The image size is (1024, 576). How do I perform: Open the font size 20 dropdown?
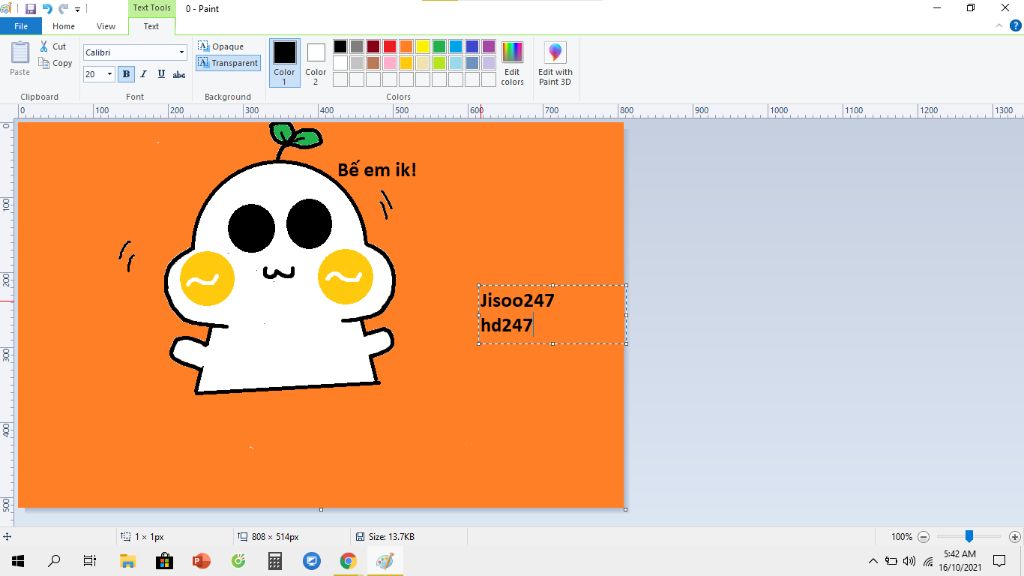click(109, 74)
